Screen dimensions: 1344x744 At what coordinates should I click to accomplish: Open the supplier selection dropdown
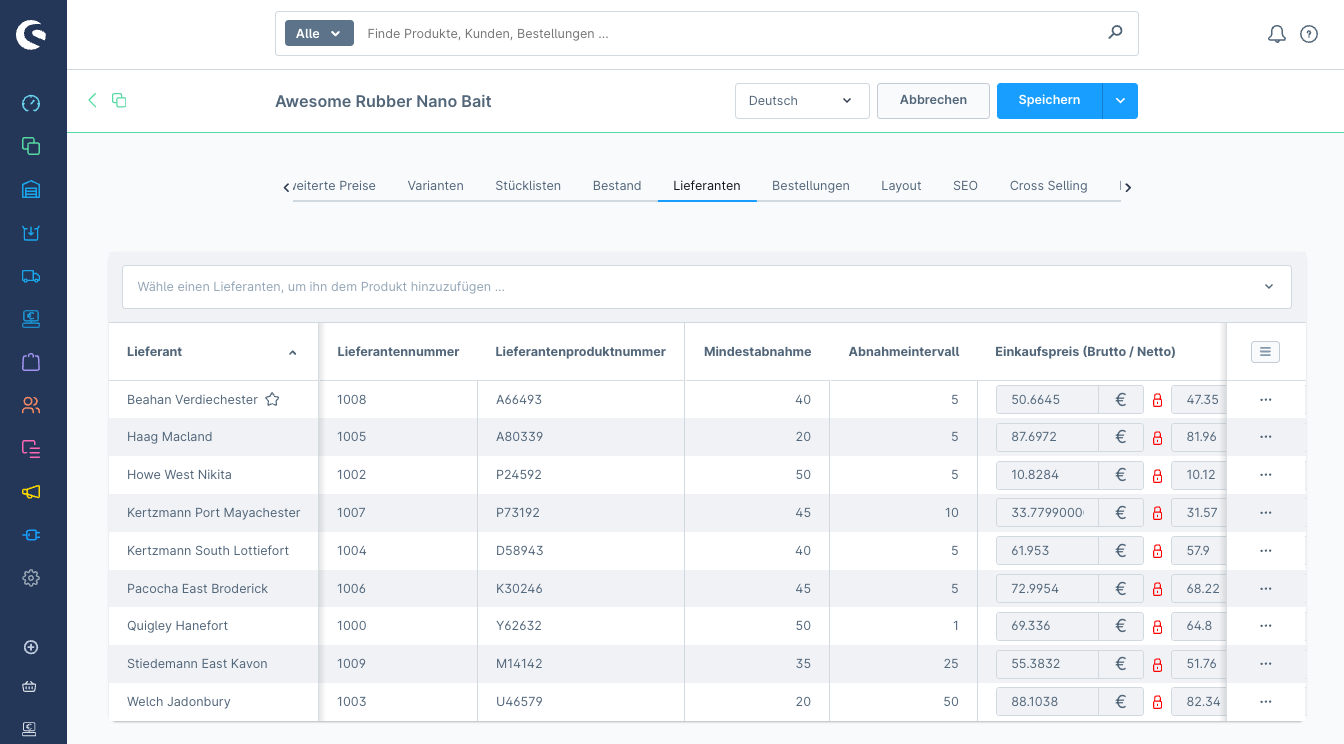click(x=1266, y=286)
